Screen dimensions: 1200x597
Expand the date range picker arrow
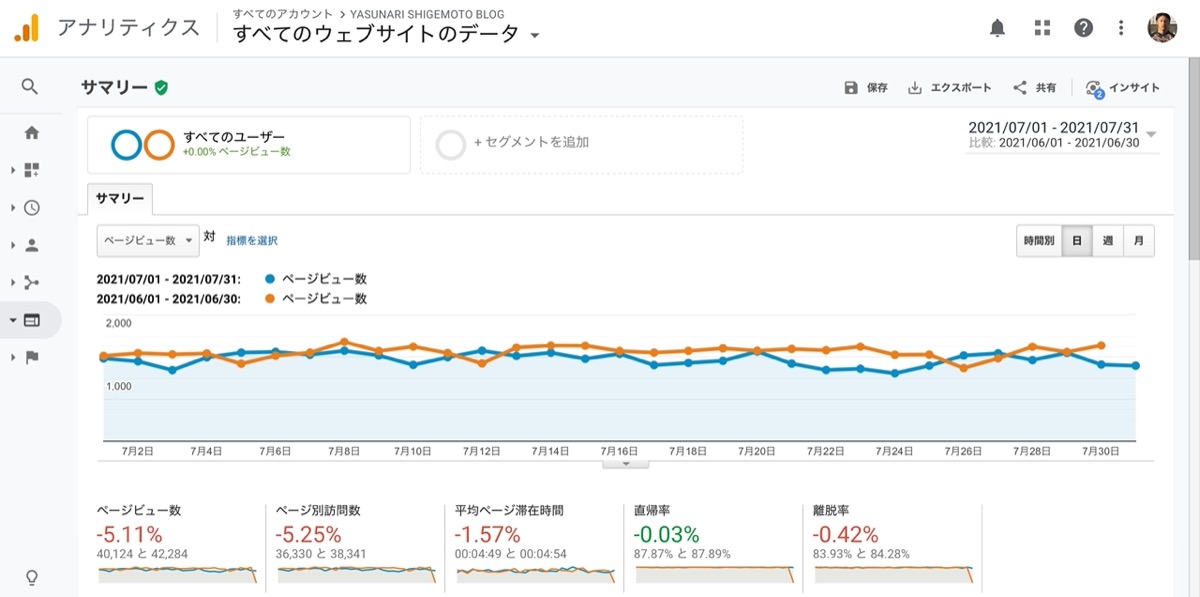[x=1151, y=135]
